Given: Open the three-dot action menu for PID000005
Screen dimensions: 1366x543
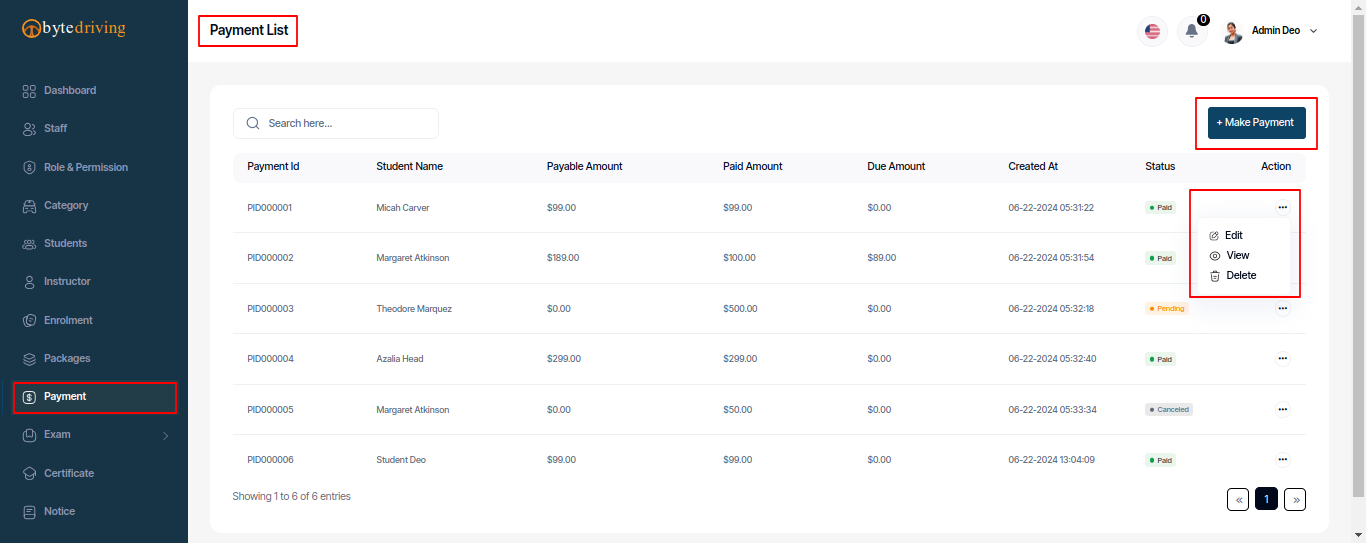Looking at the screenshot, I should (1283, 409).
